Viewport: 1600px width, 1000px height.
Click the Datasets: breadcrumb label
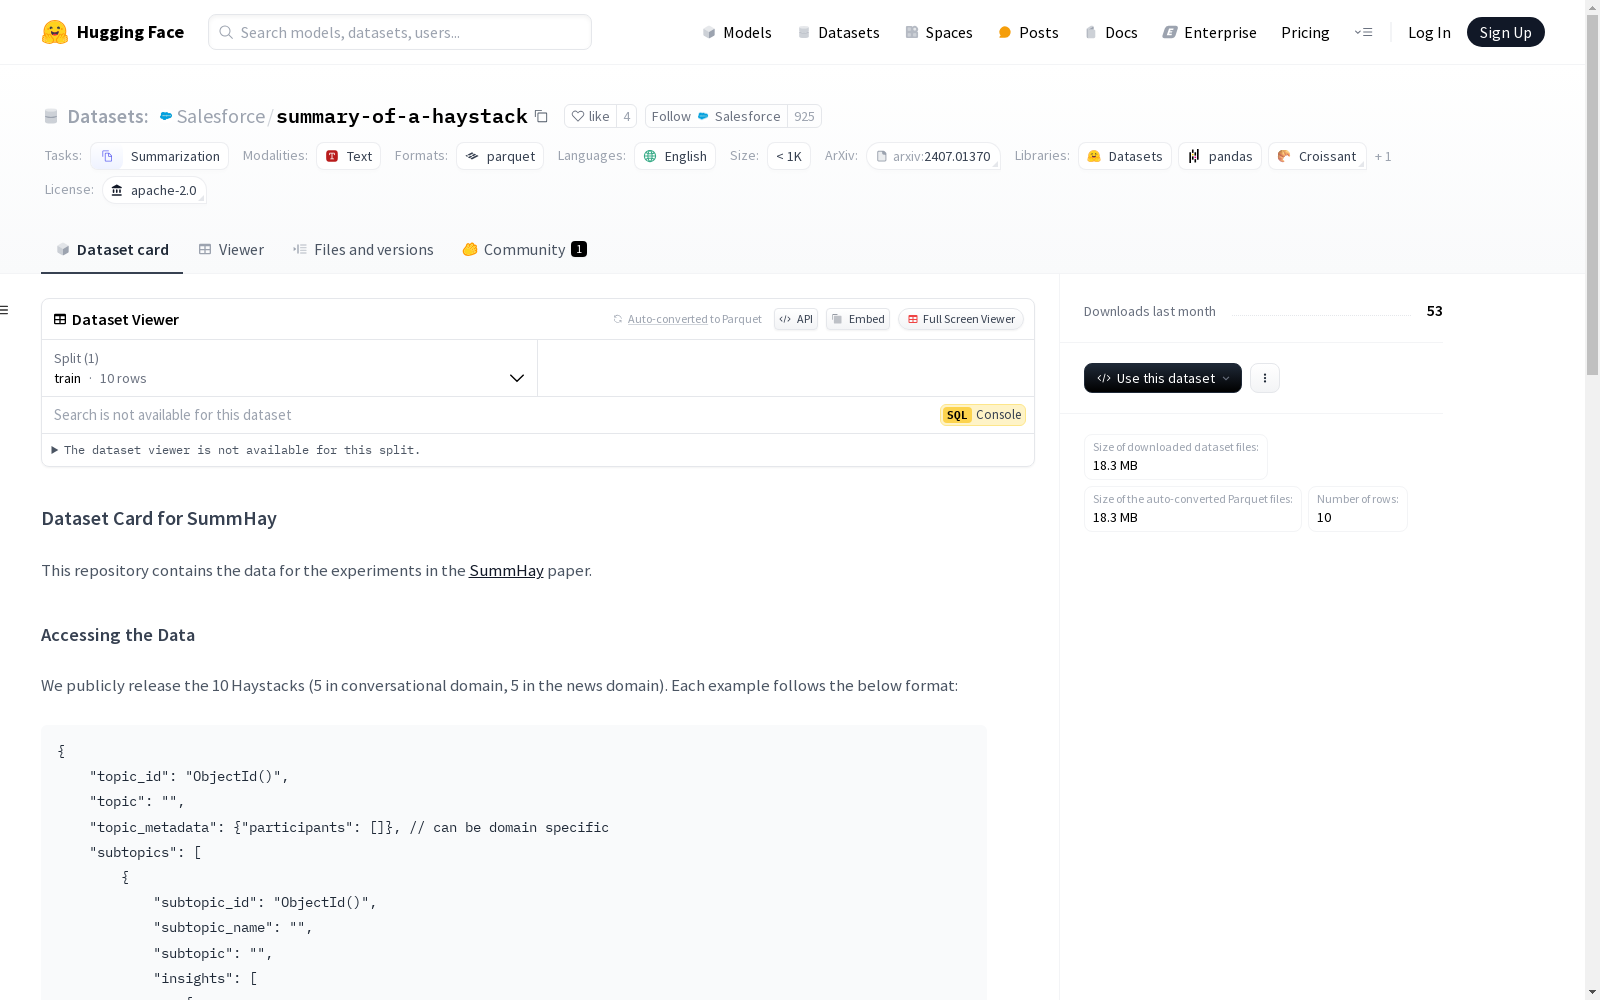108,116
